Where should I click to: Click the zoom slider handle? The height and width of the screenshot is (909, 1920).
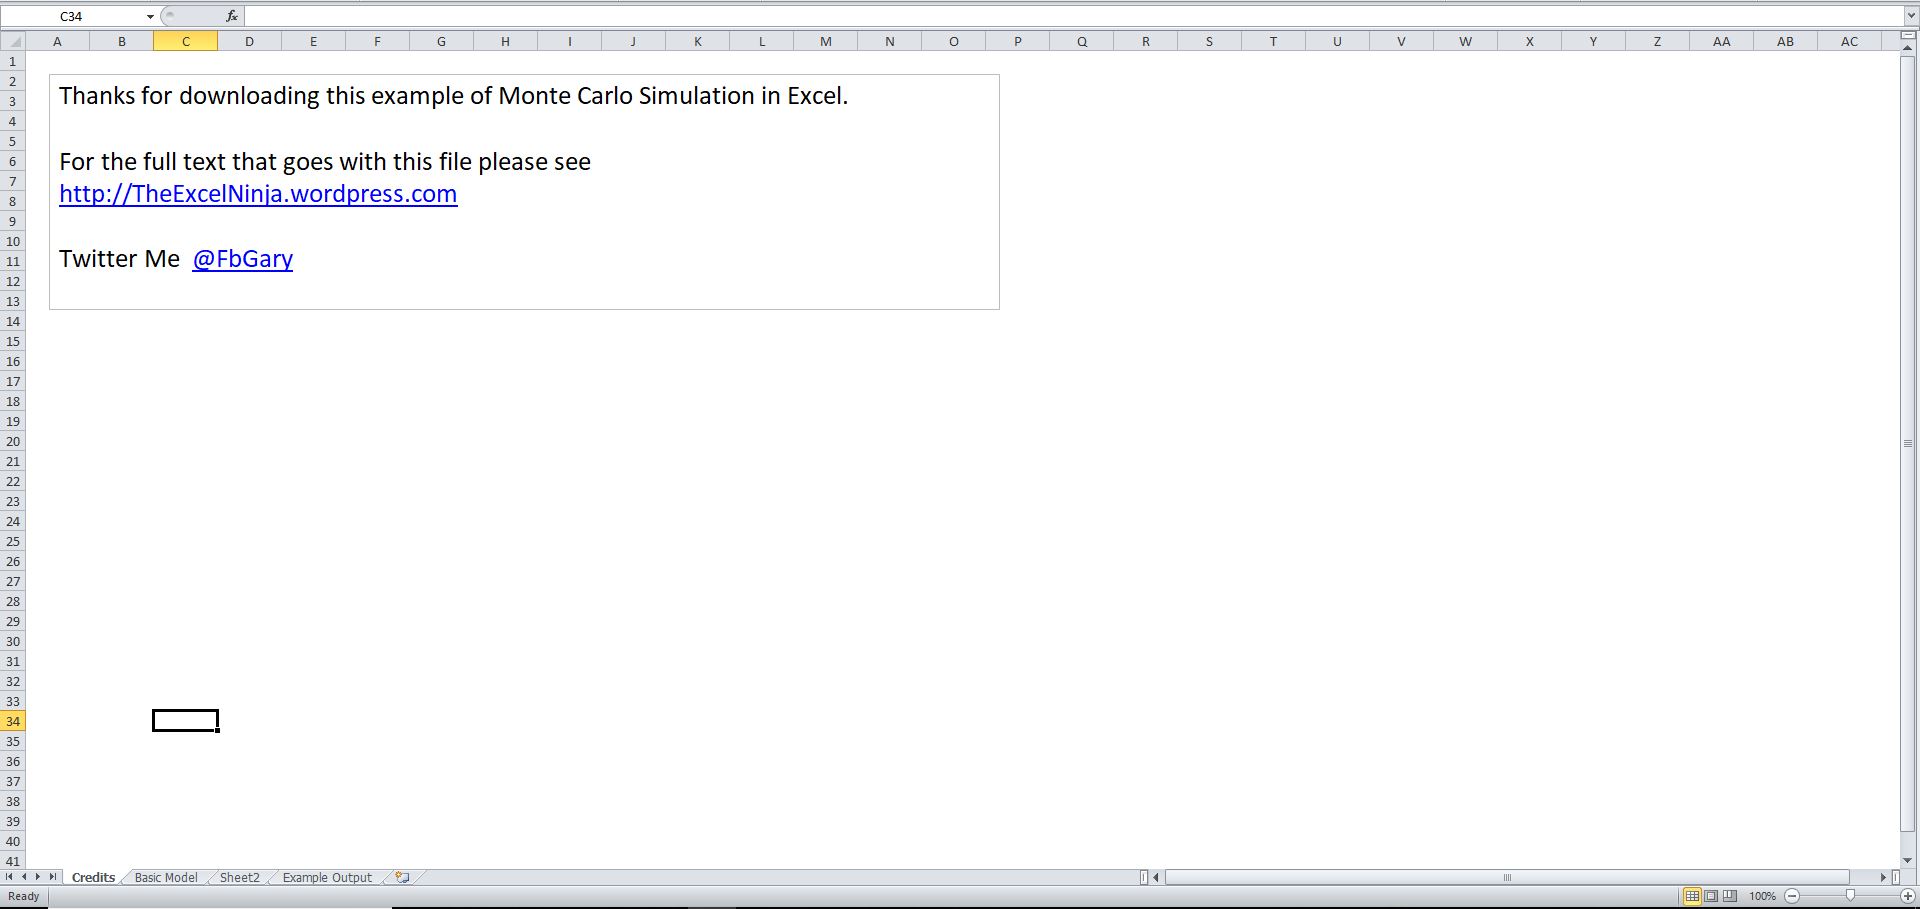pos(1850,896)
